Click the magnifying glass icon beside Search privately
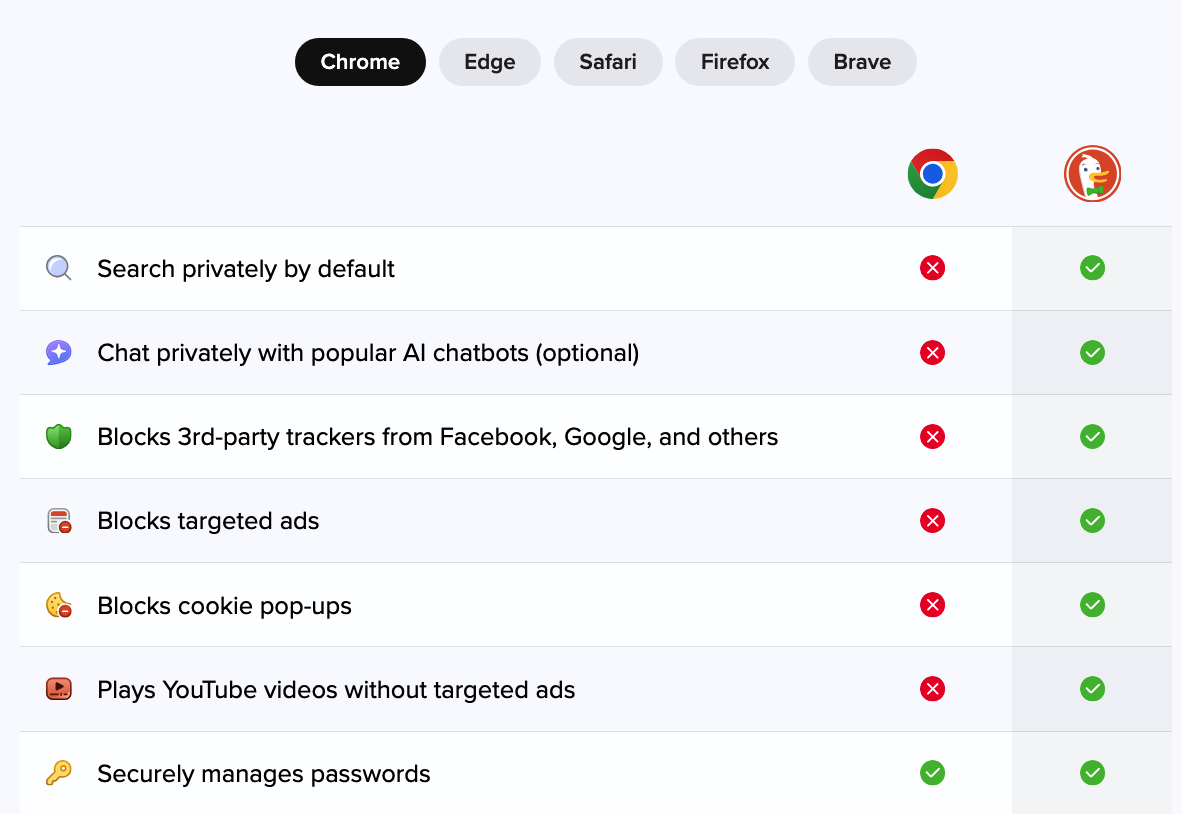The image size is (1182, 814). pyautogui.click(x=59, y=268)
